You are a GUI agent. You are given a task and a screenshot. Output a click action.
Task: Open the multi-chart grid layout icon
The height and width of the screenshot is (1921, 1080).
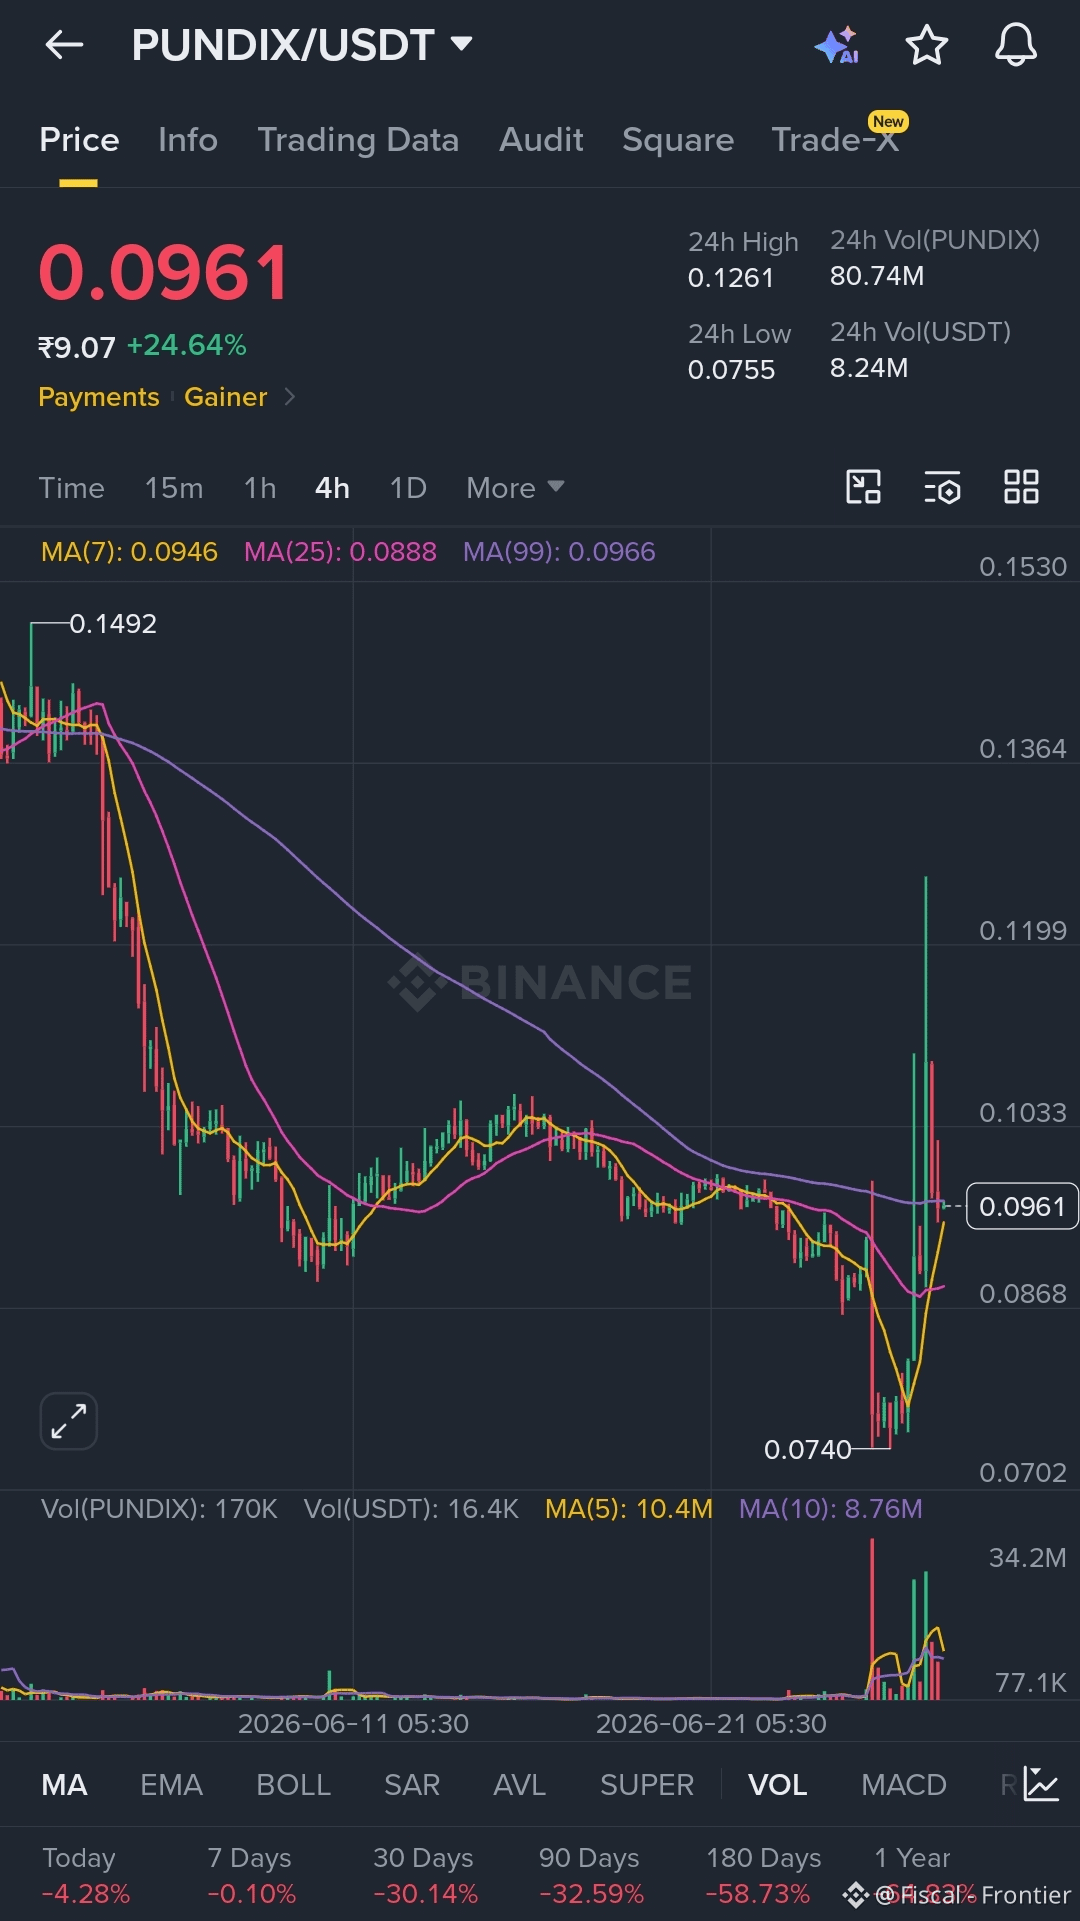[1021, 487]
